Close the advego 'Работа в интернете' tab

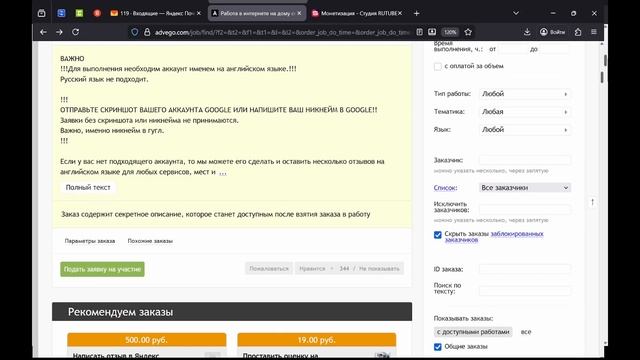point(299,13)
